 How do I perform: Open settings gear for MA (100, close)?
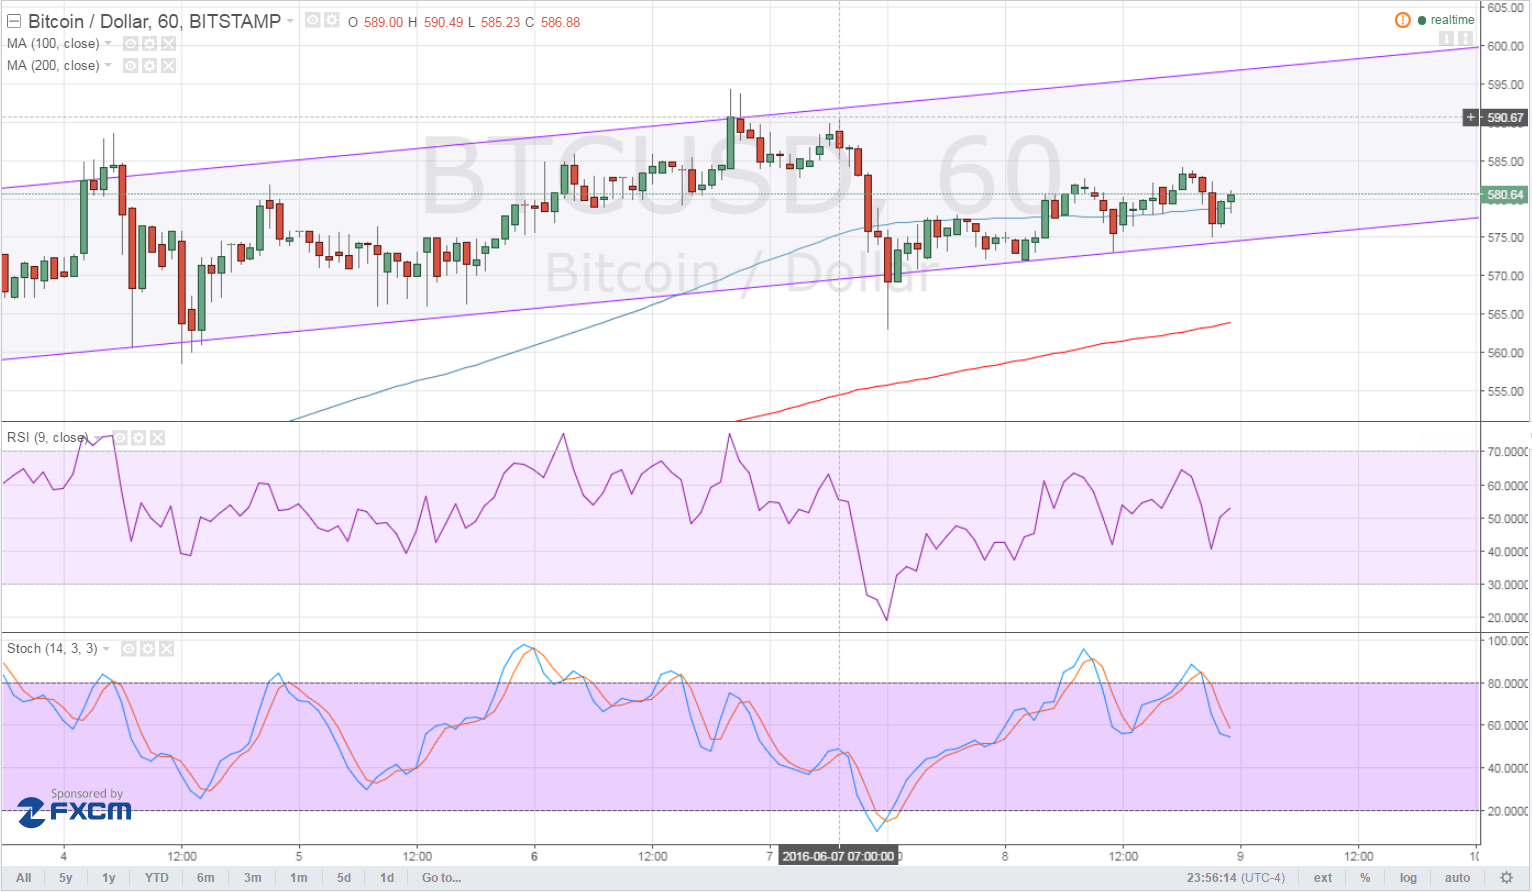pos(149,44)
